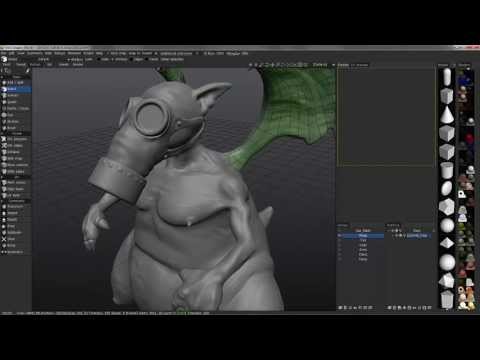Select the highlighted row in the layers list
The image size is (480, 360).
pyautogui.click(x=361, y=236)
